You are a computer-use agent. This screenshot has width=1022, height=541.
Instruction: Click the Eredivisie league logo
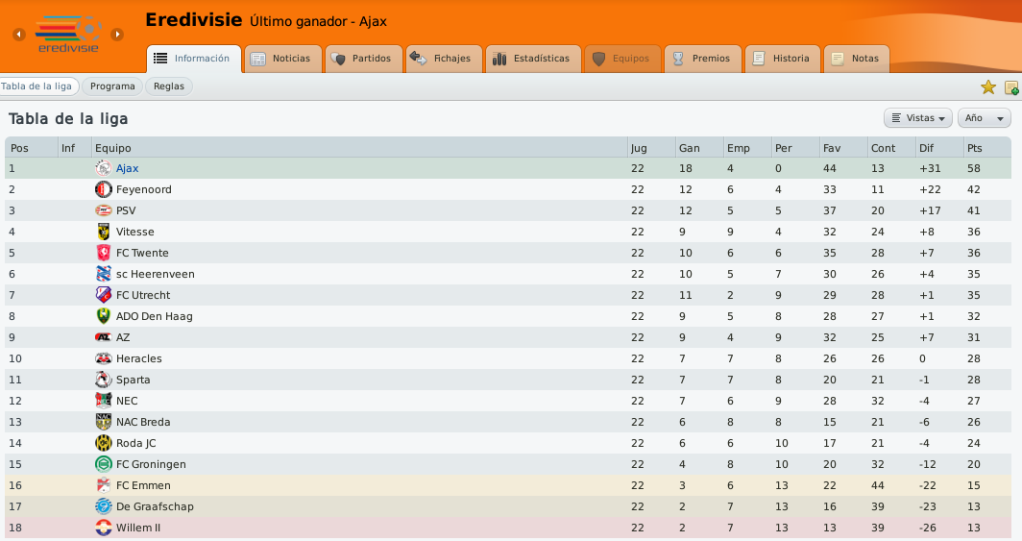[68, 34]
